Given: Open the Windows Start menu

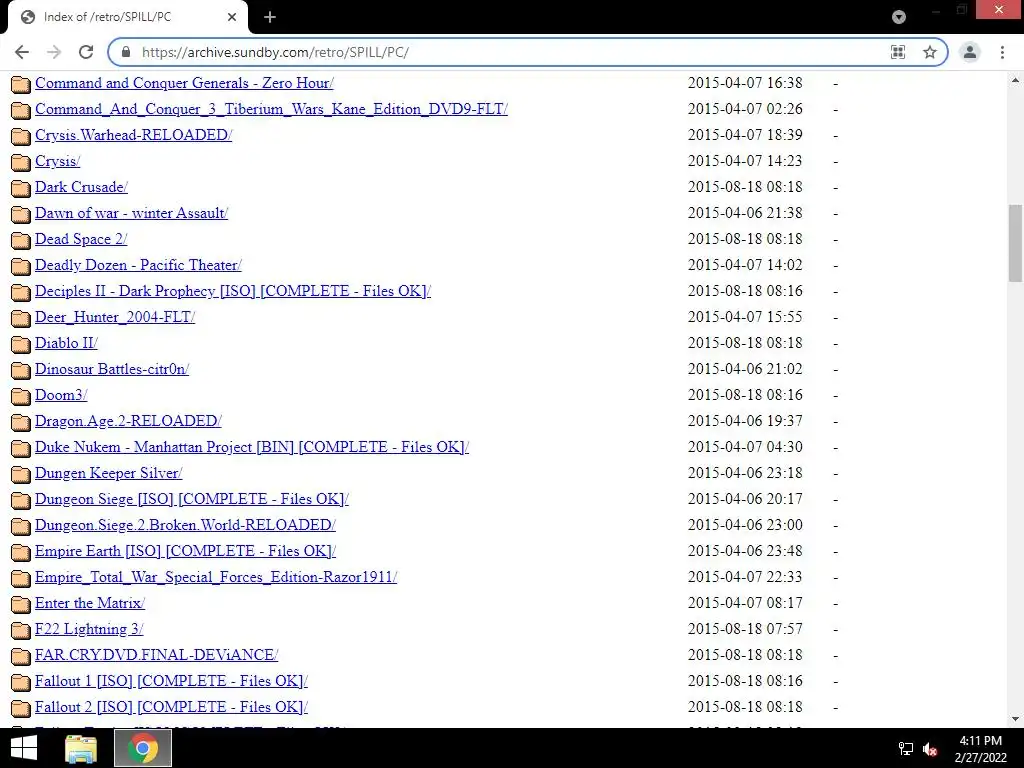Looking at the screenshot, I should 24,748.
